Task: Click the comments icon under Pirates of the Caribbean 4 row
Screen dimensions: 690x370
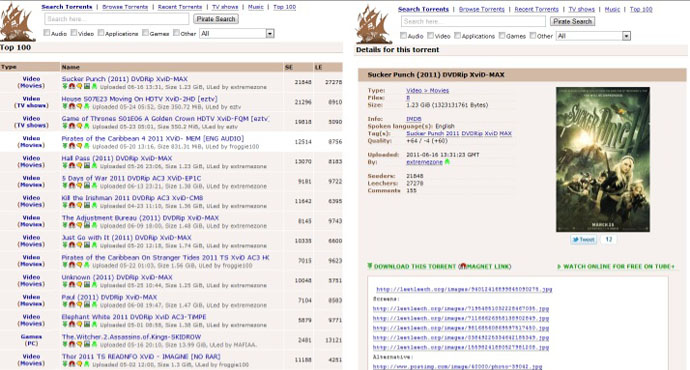Action: click(79, 146)
